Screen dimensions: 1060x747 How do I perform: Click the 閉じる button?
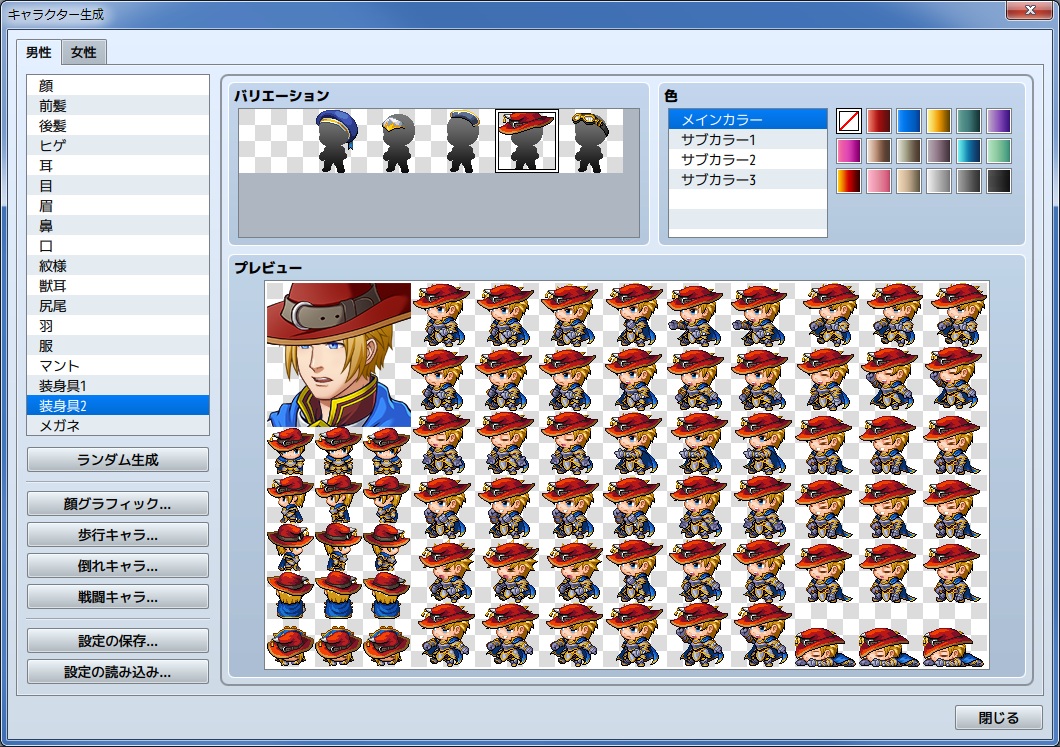tap(998, 718)
